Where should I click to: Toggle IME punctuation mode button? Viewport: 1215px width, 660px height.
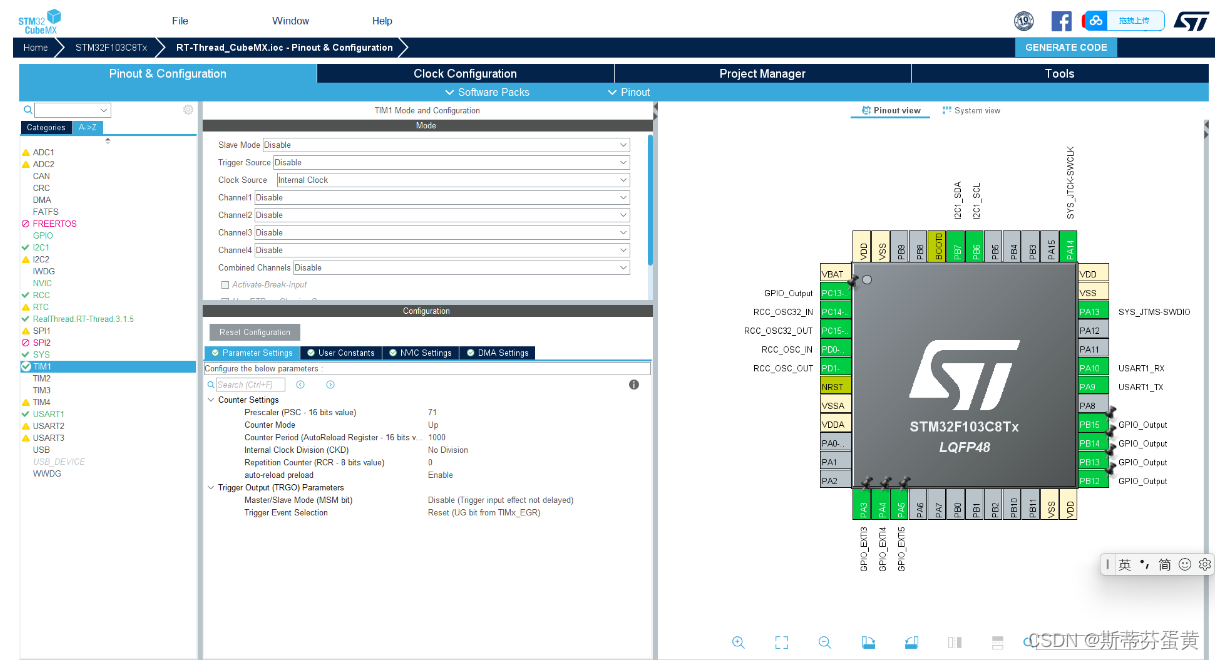tap(1145, 564)
